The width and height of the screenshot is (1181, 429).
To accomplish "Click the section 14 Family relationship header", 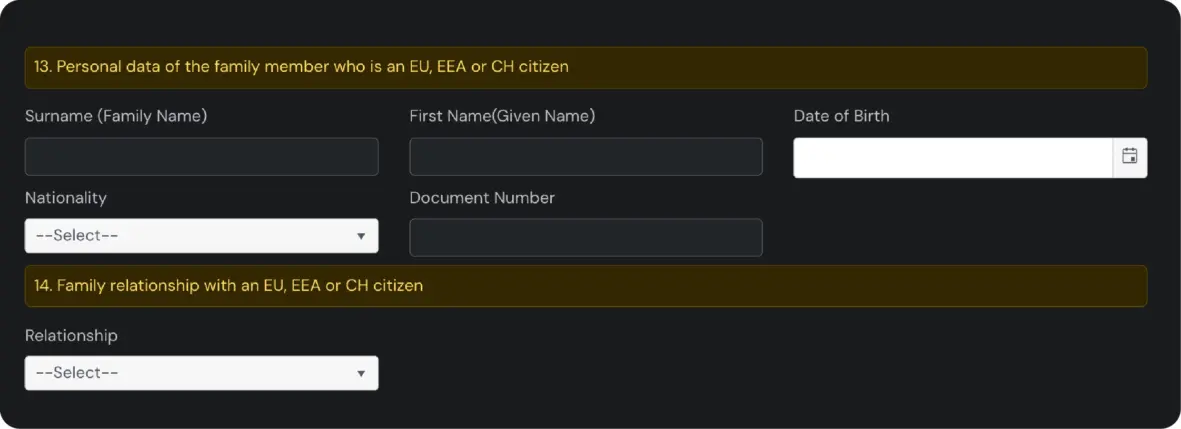I will [586, 286].
